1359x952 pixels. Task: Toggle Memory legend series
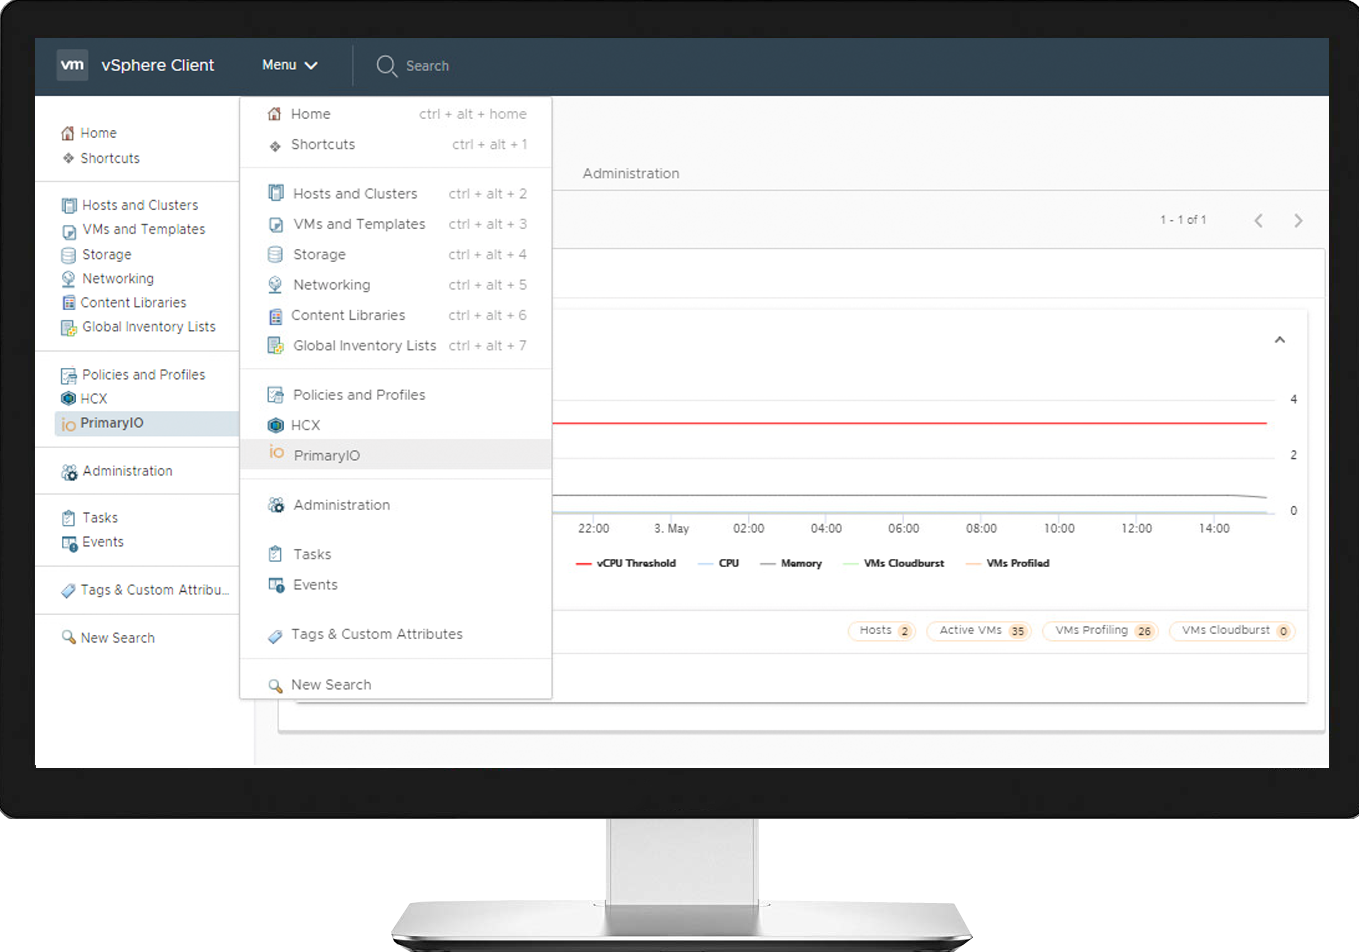click(x=791, y=564)
